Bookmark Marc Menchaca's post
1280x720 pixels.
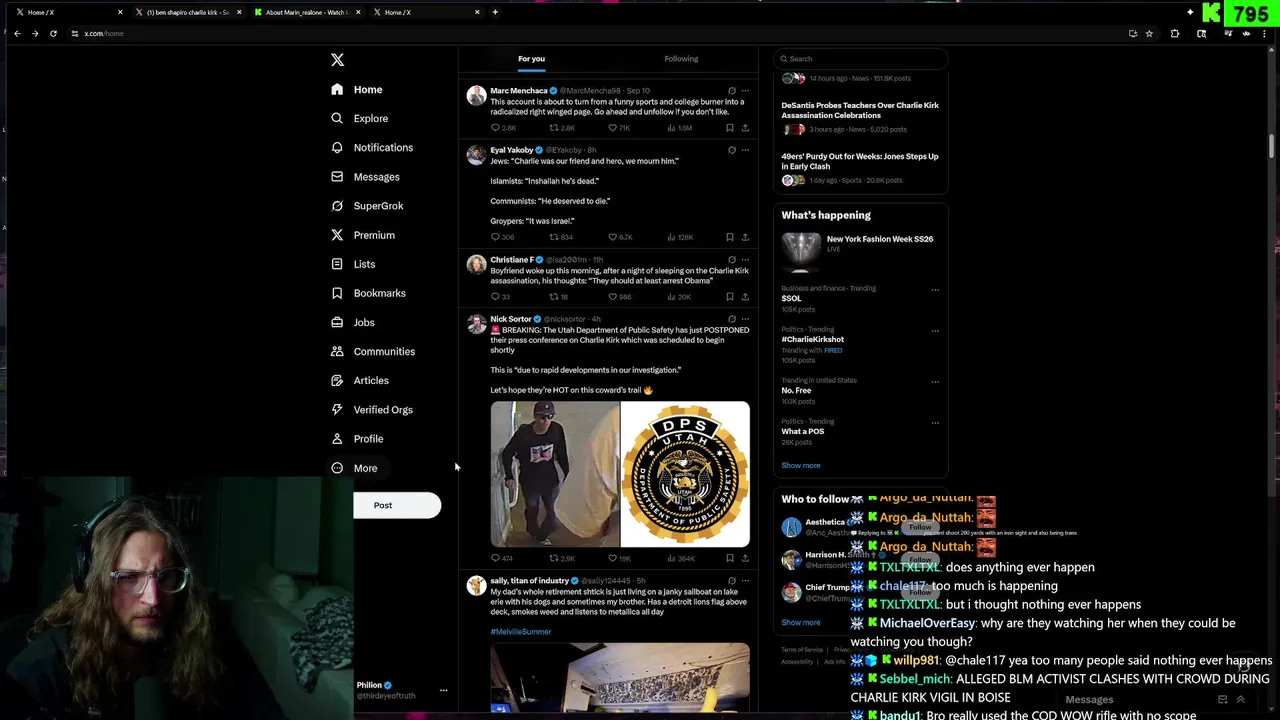730,128
